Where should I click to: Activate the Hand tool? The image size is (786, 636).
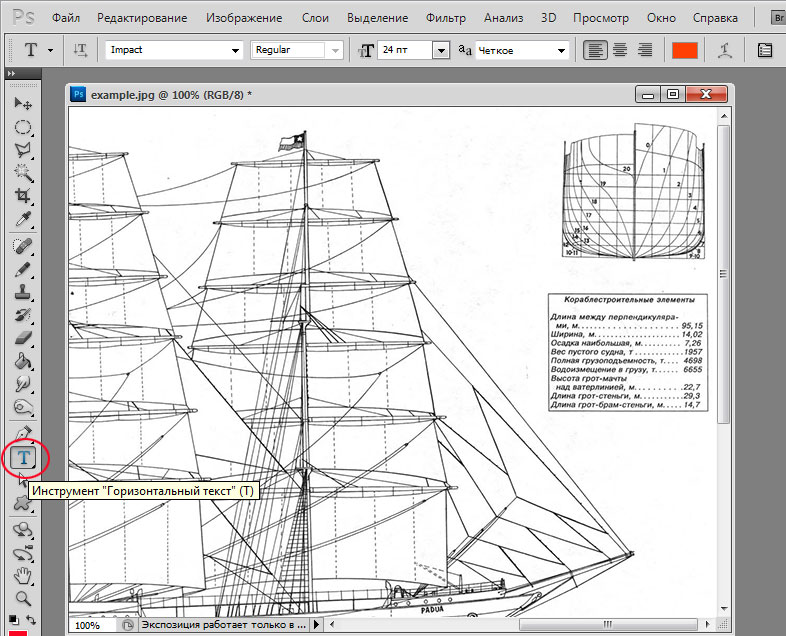coord(23,576)
